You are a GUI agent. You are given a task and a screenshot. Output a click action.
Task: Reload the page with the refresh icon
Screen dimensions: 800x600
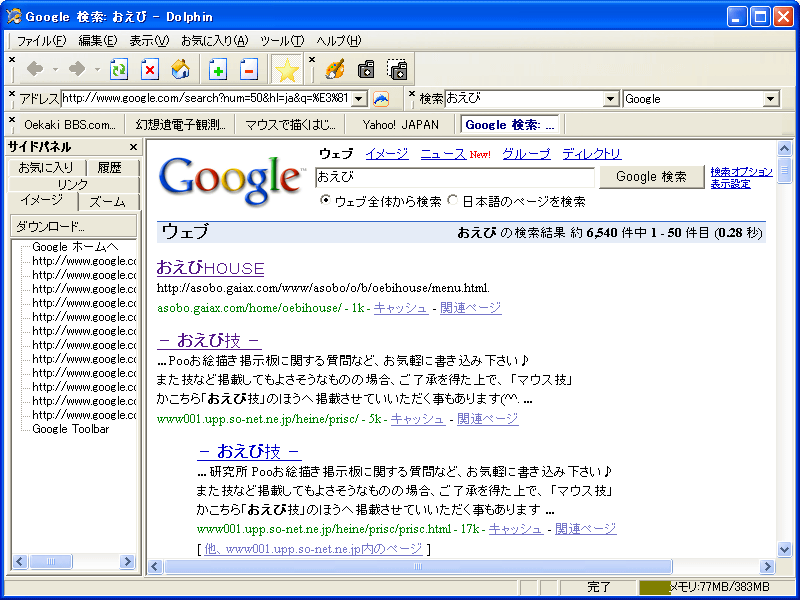[119, 69]
